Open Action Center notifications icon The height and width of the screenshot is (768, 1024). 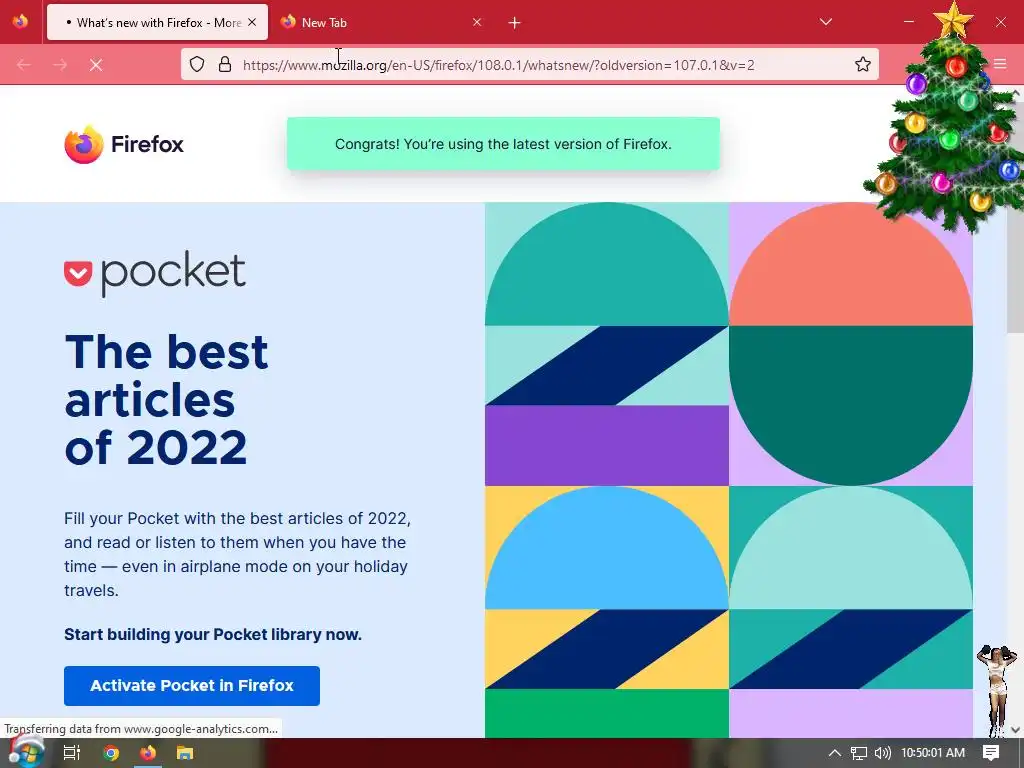click(x=991, y=753)
